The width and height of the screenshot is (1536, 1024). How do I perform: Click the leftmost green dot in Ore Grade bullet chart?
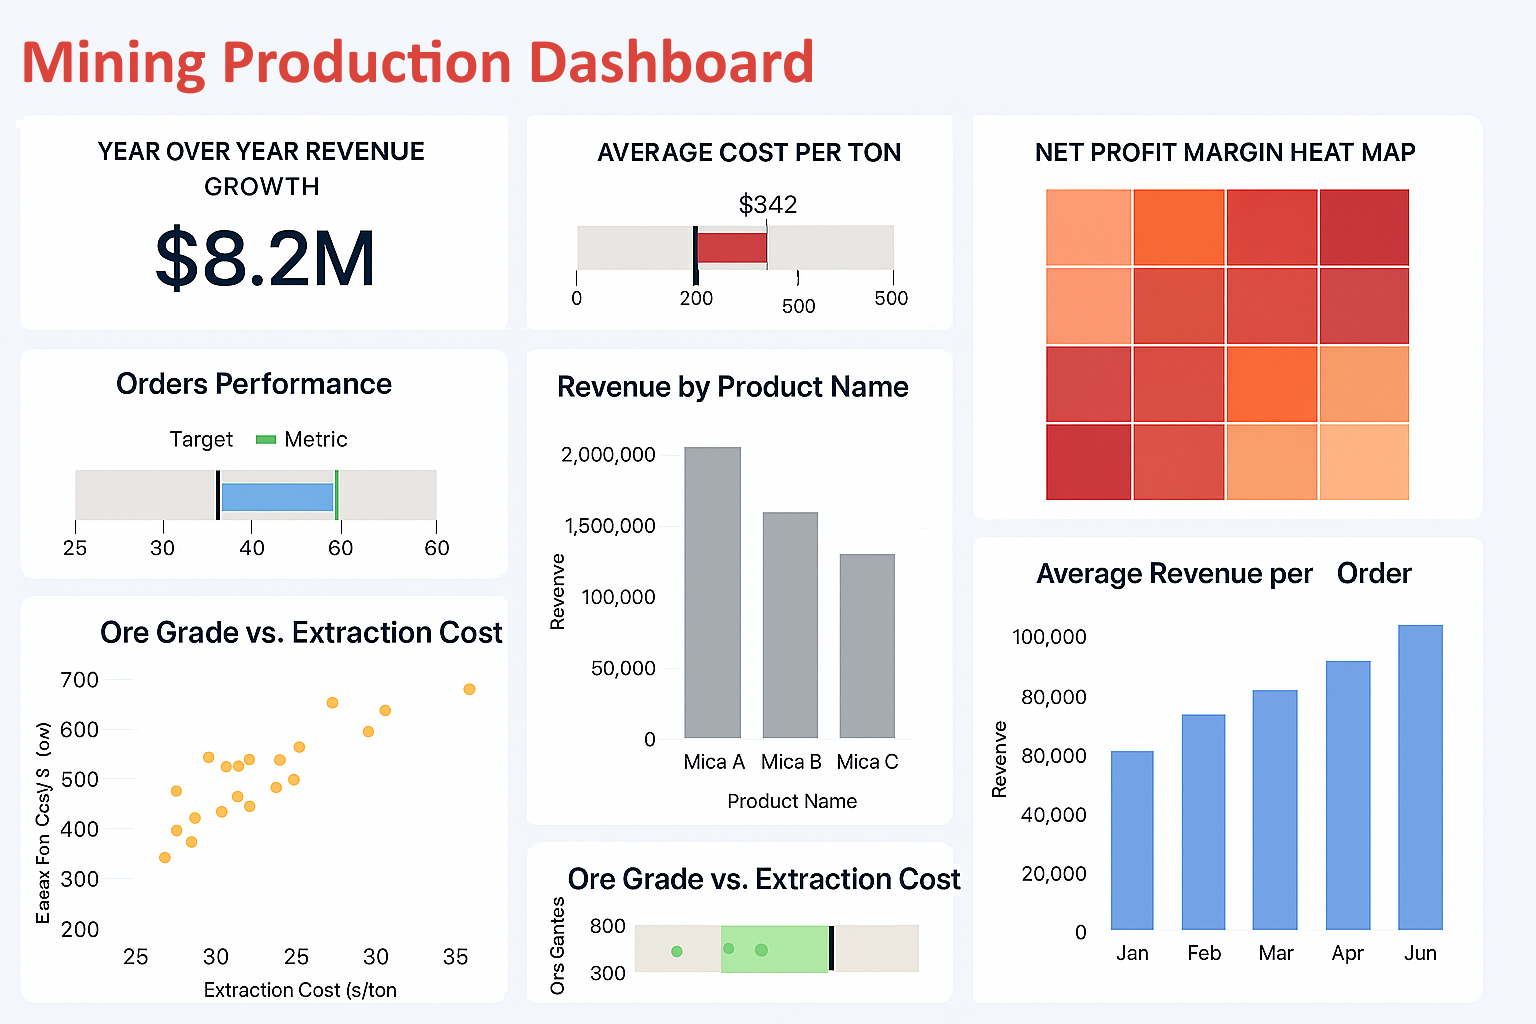pyautogui.click(x=678, y=950)
